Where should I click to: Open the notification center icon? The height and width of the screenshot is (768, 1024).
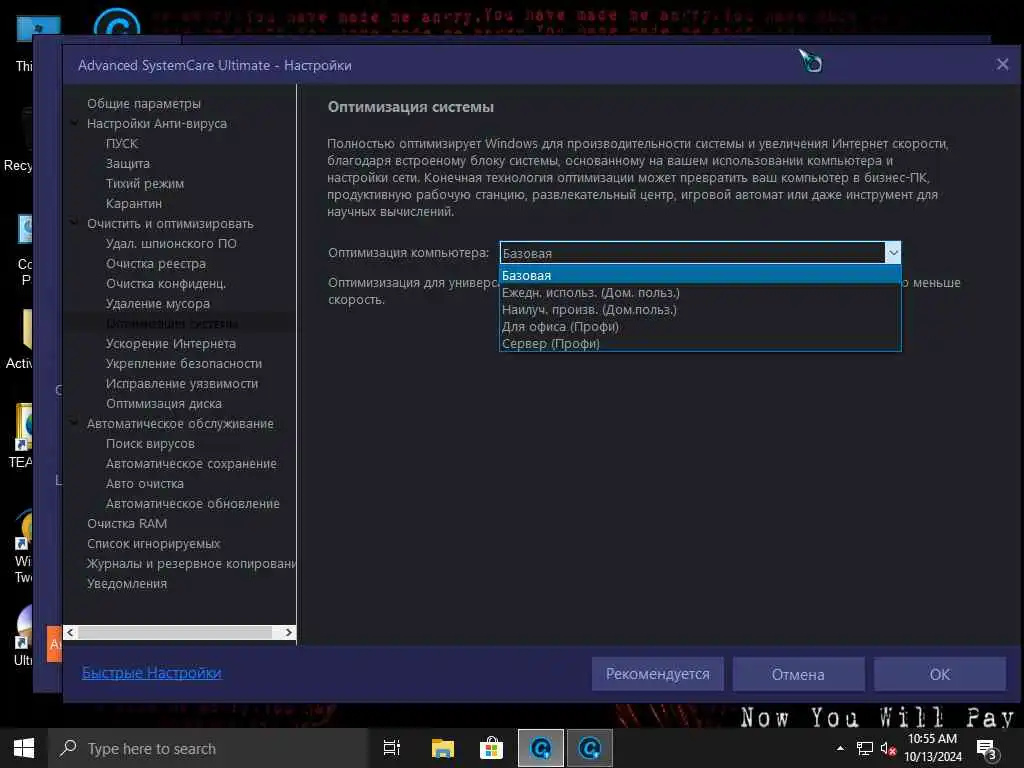(987, 748)
